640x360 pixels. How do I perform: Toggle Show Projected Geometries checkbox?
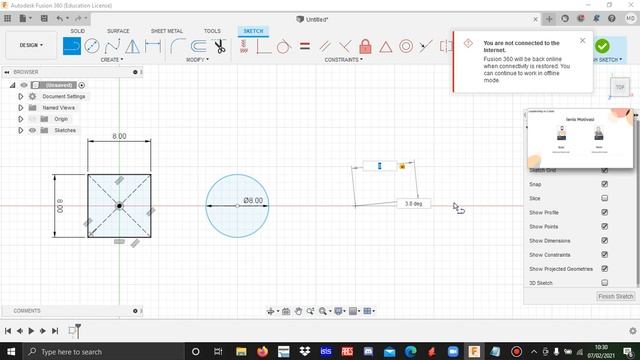(x=604, y=269)
